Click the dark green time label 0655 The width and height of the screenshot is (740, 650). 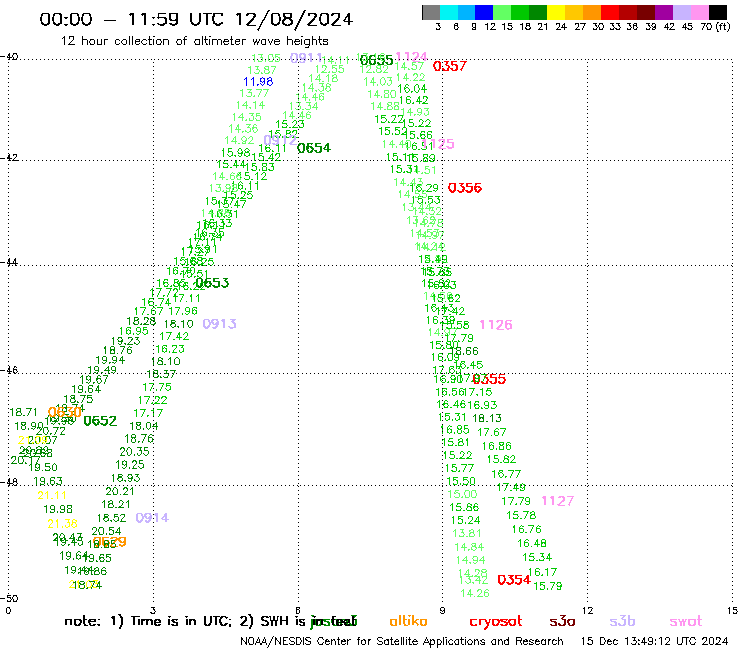click(377, 60)
